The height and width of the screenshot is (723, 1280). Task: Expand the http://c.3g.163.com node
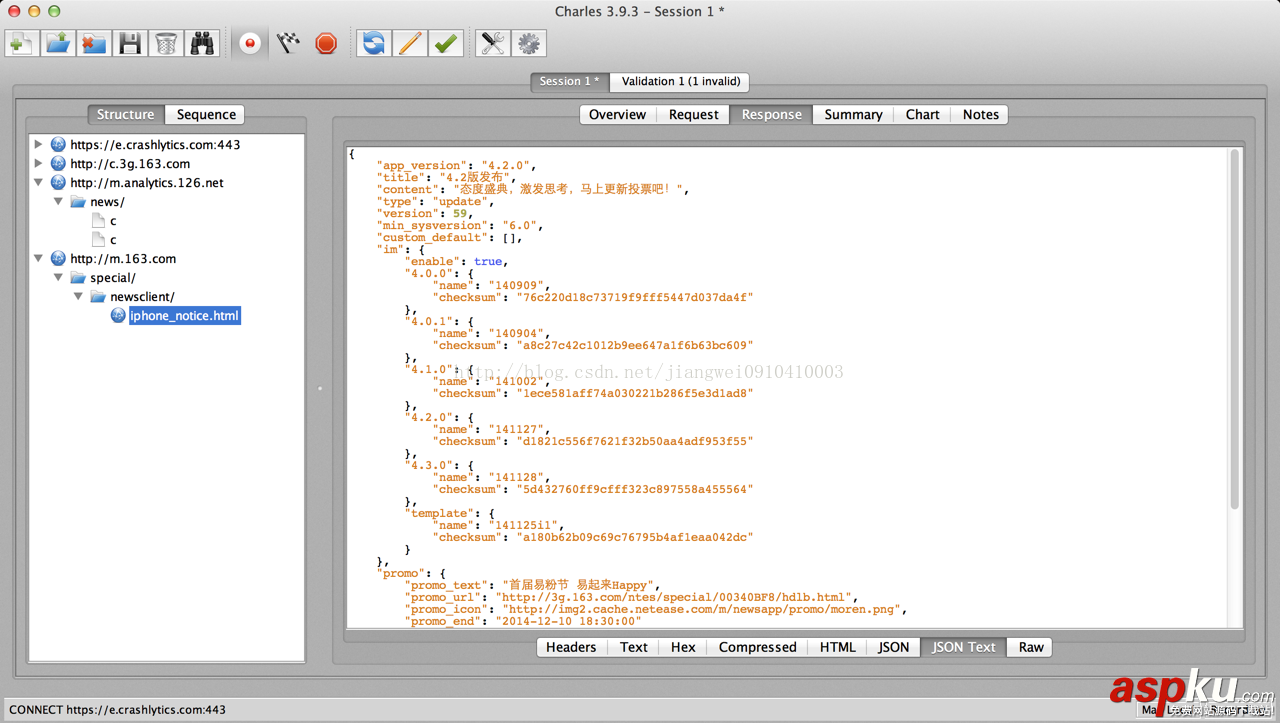click(x=39, y=164)
